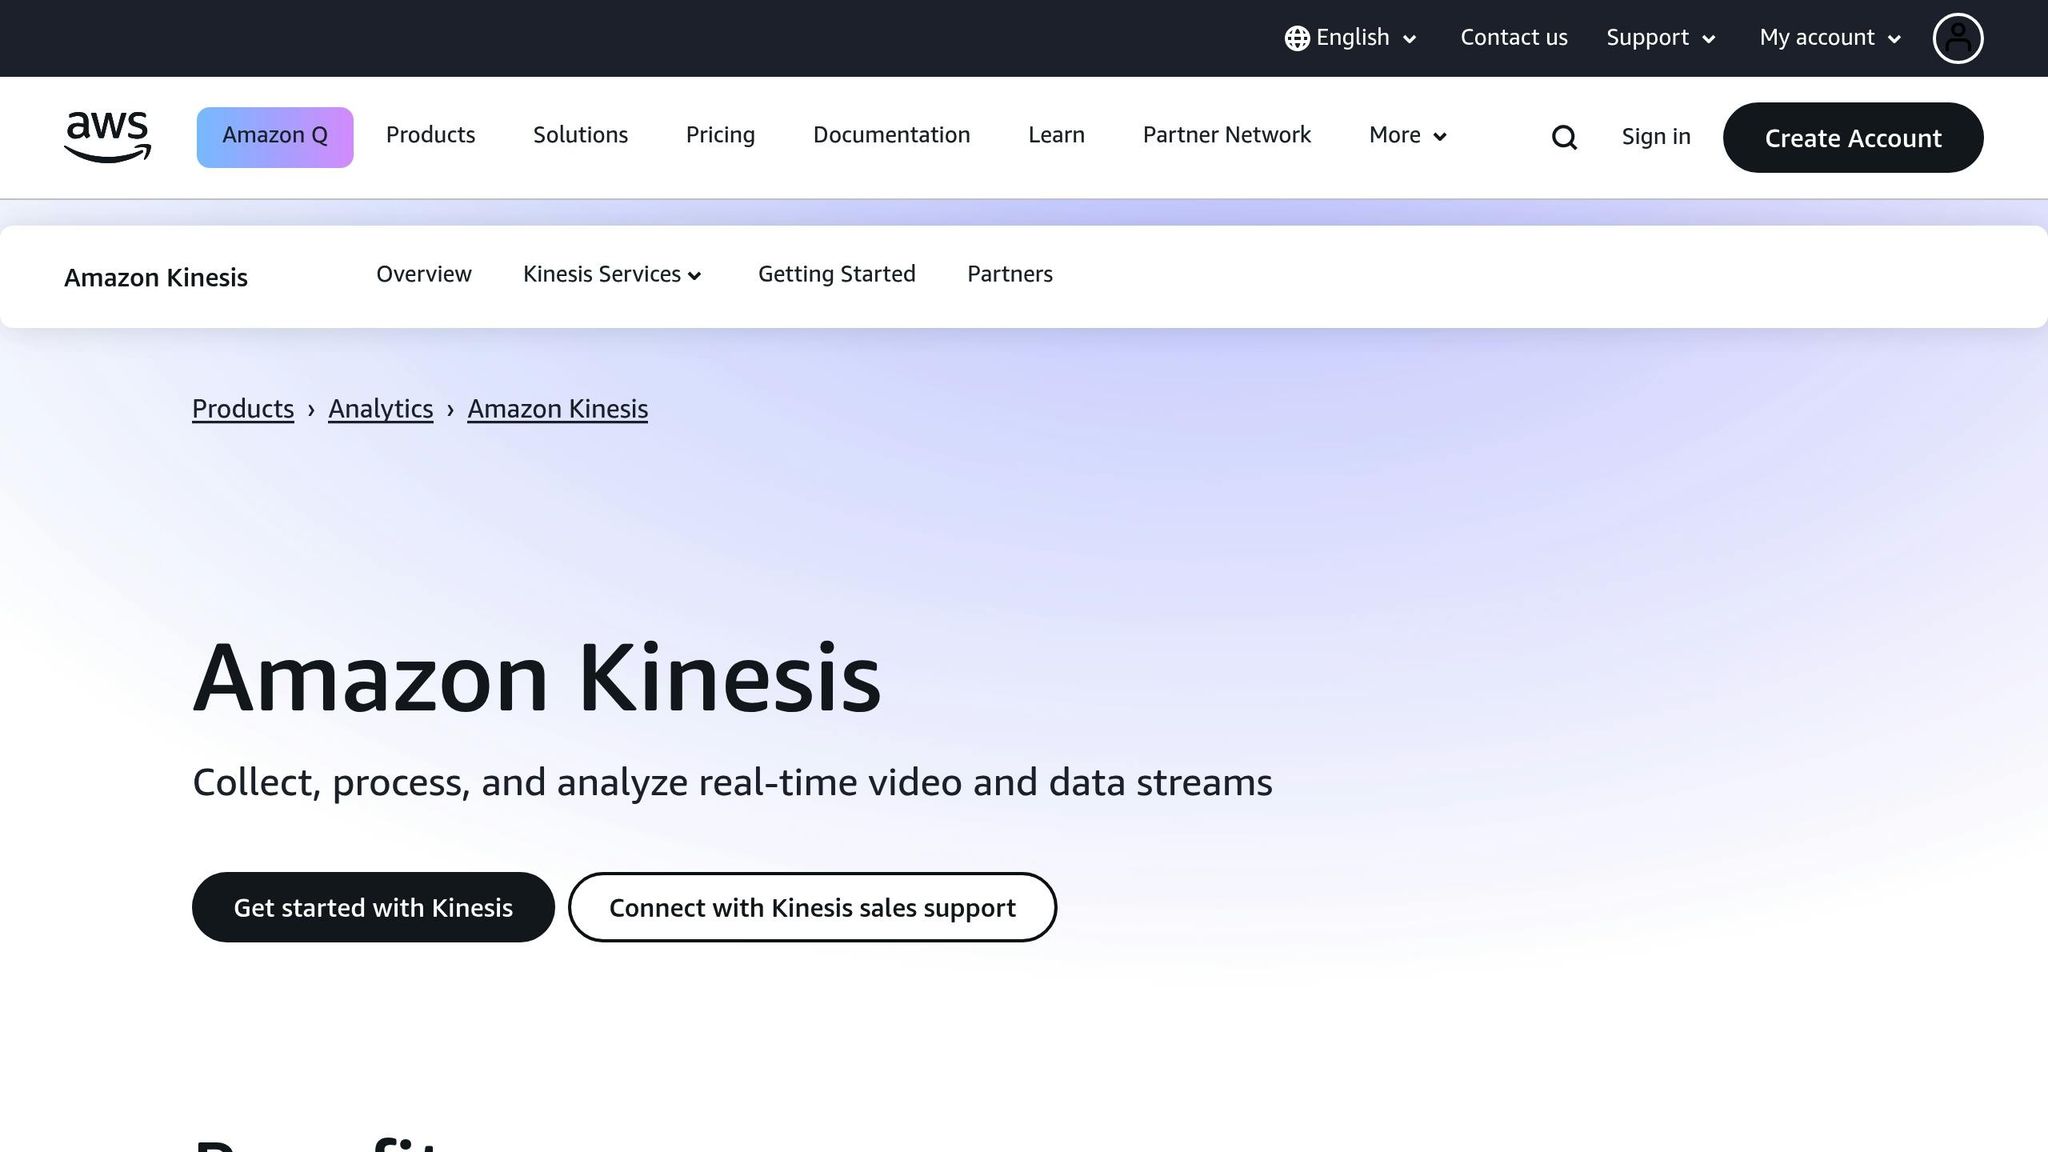Click Connect with Kinesis sales support button
The height and width of the screenshot is (1152, 2048).
pos(812,907)
